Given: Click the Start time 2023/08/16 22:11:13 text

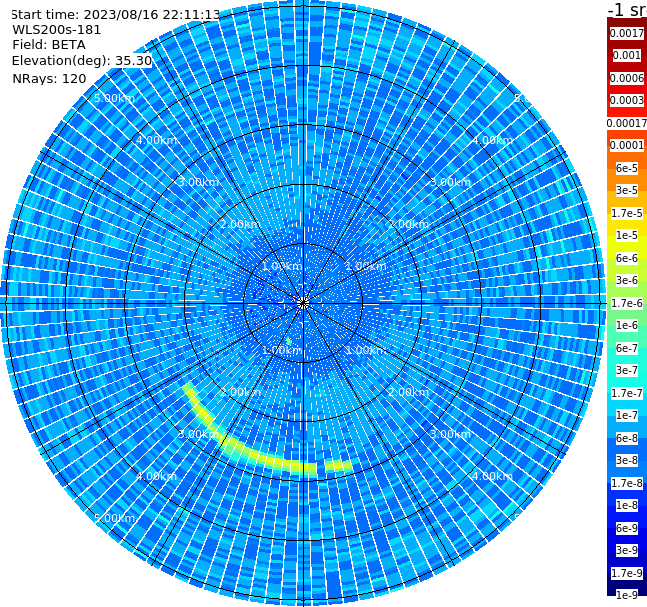Looking at the screenshot, I should point(115,14).
